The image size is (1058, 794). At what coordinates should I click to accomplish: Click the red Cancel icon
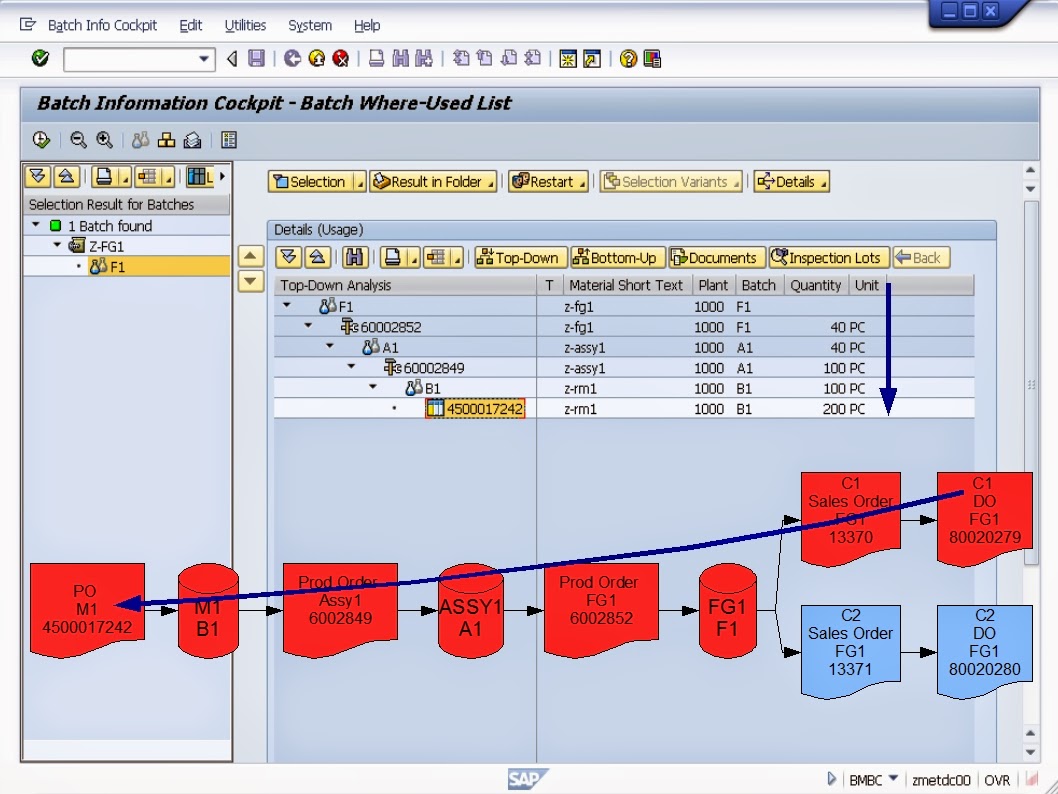(x=341, y=59)
